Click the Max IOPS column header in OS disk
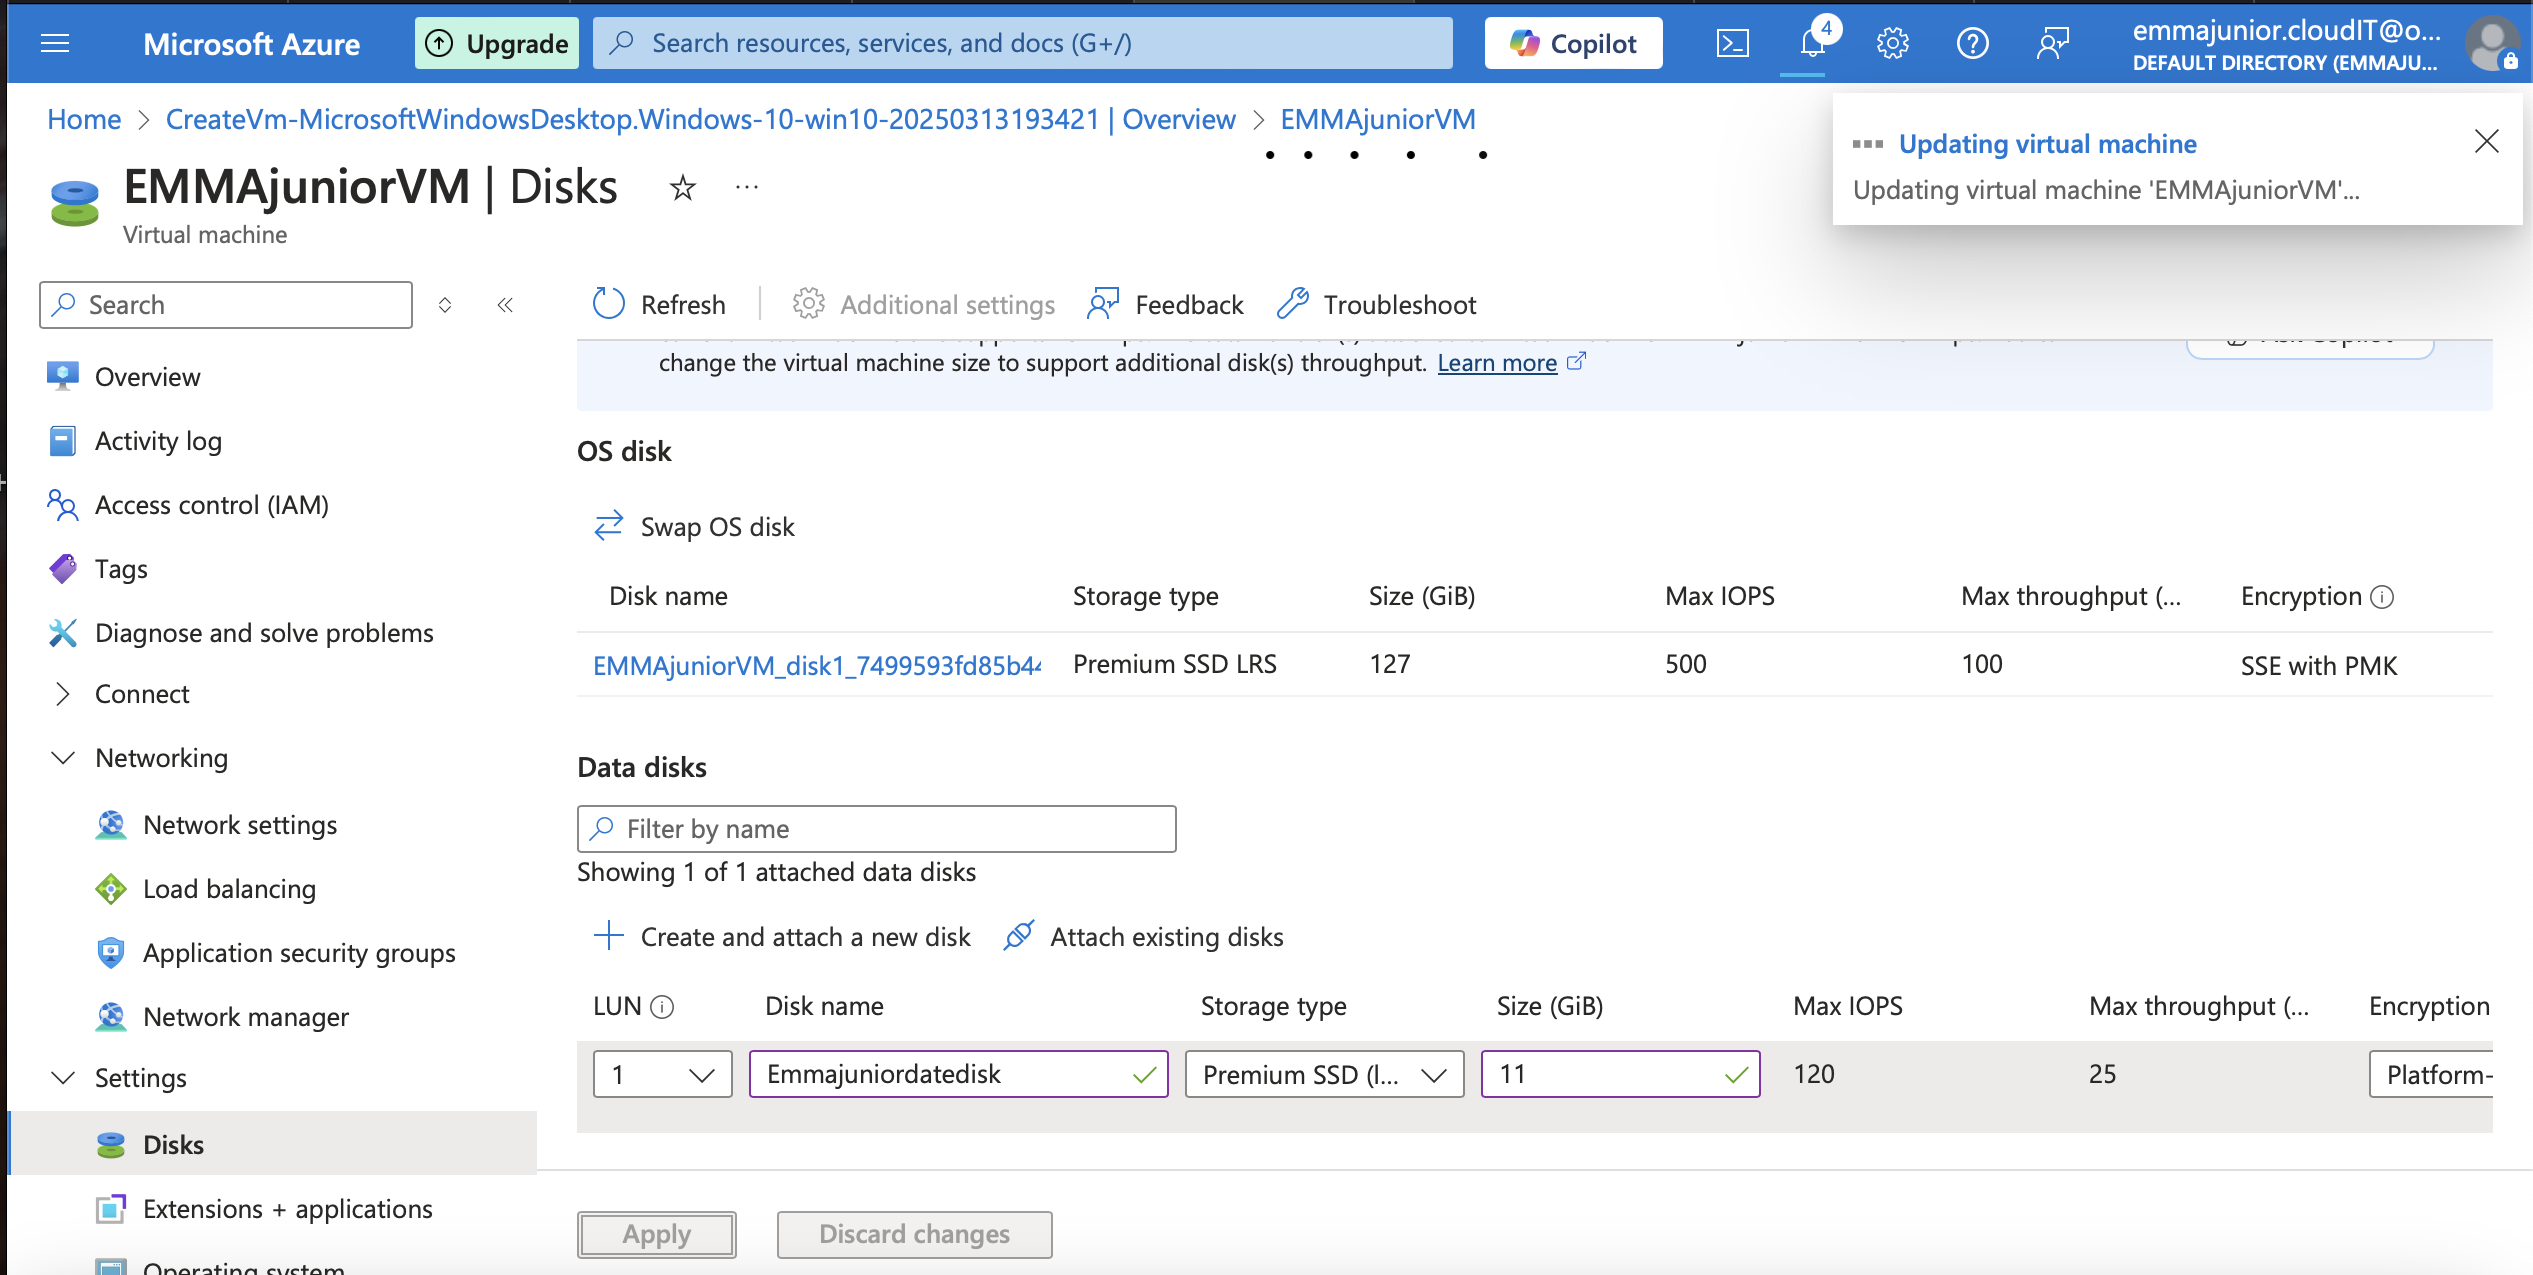This screenshot has width=2533, height=1275. (1719, 596)
